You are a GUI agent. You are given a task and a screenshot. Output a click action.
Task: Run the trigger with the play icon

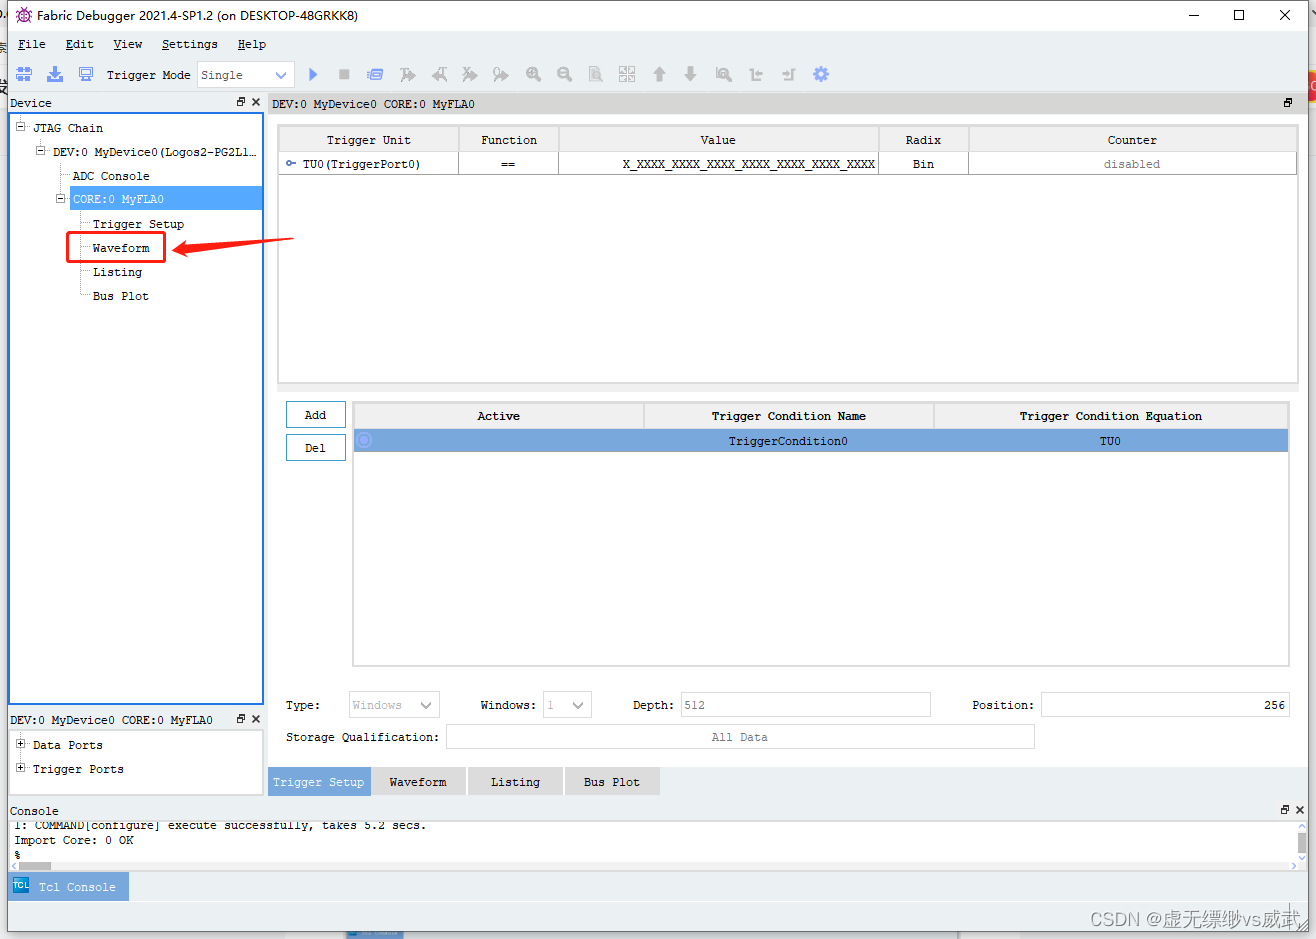click(x=313, y=74)
